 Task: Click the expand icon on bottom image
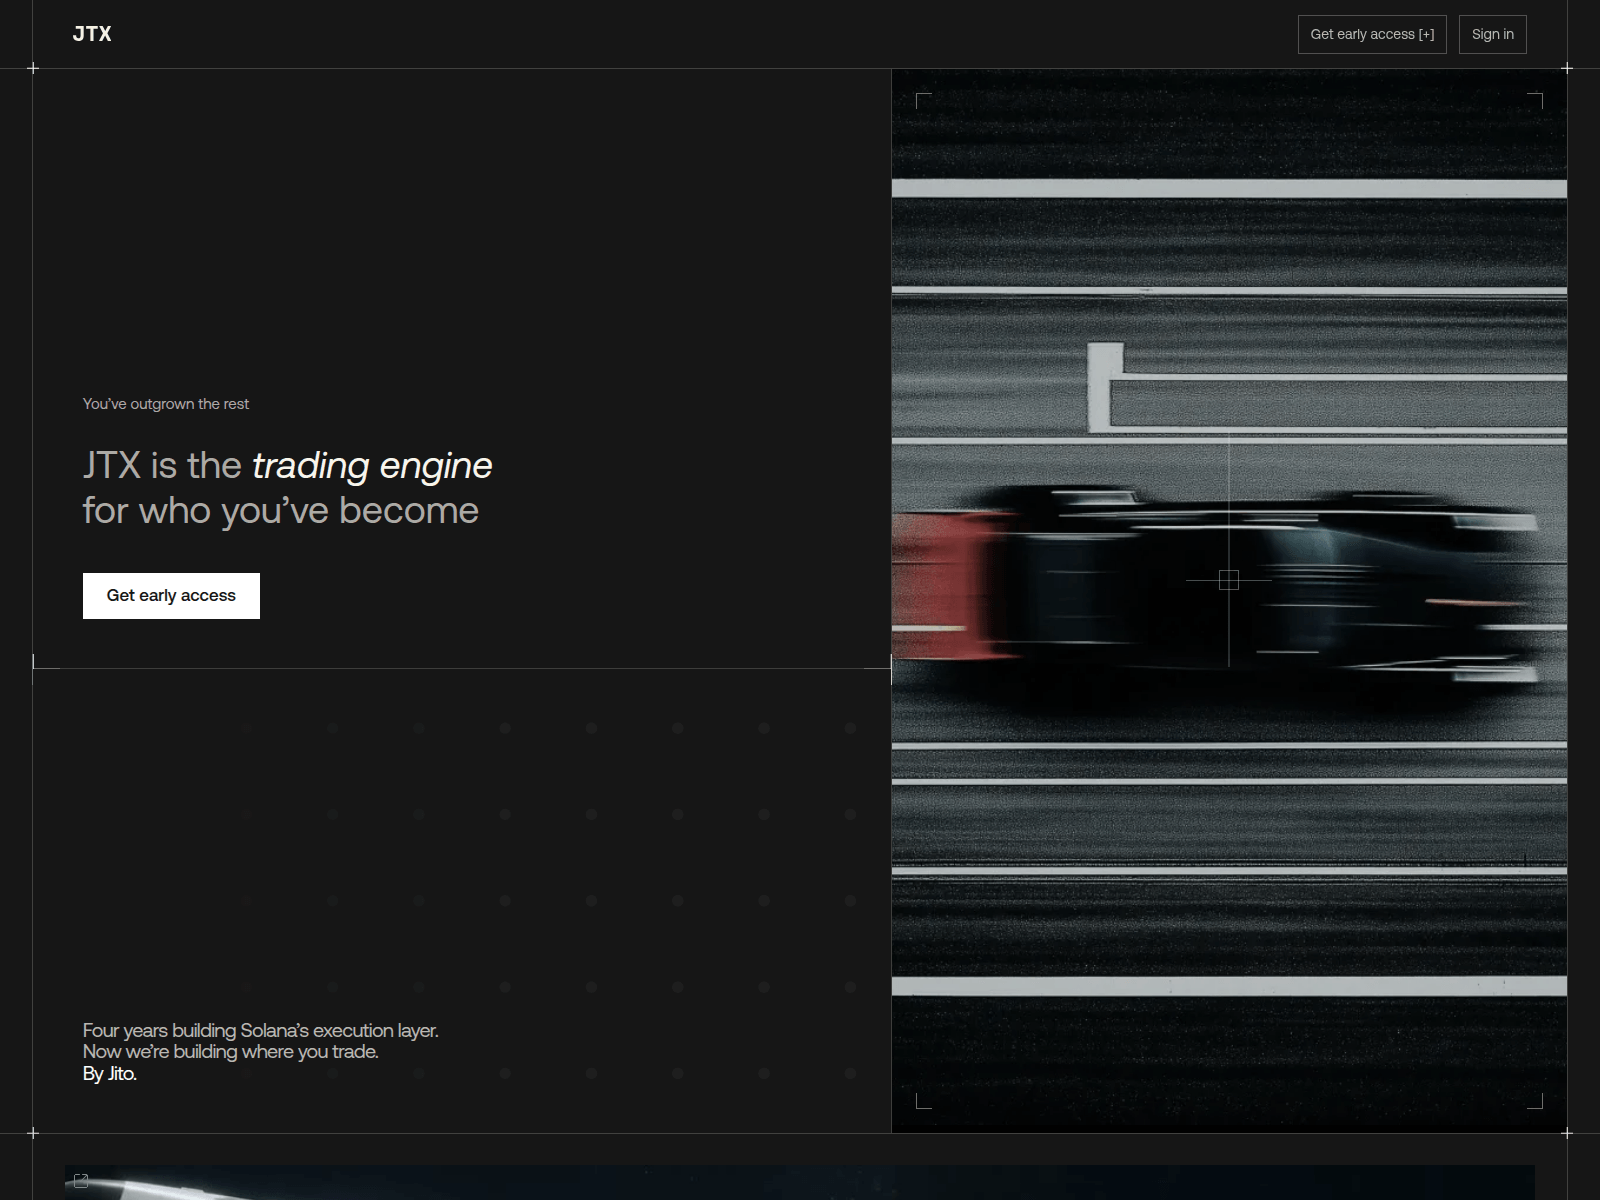click(x=82, y=1181)
